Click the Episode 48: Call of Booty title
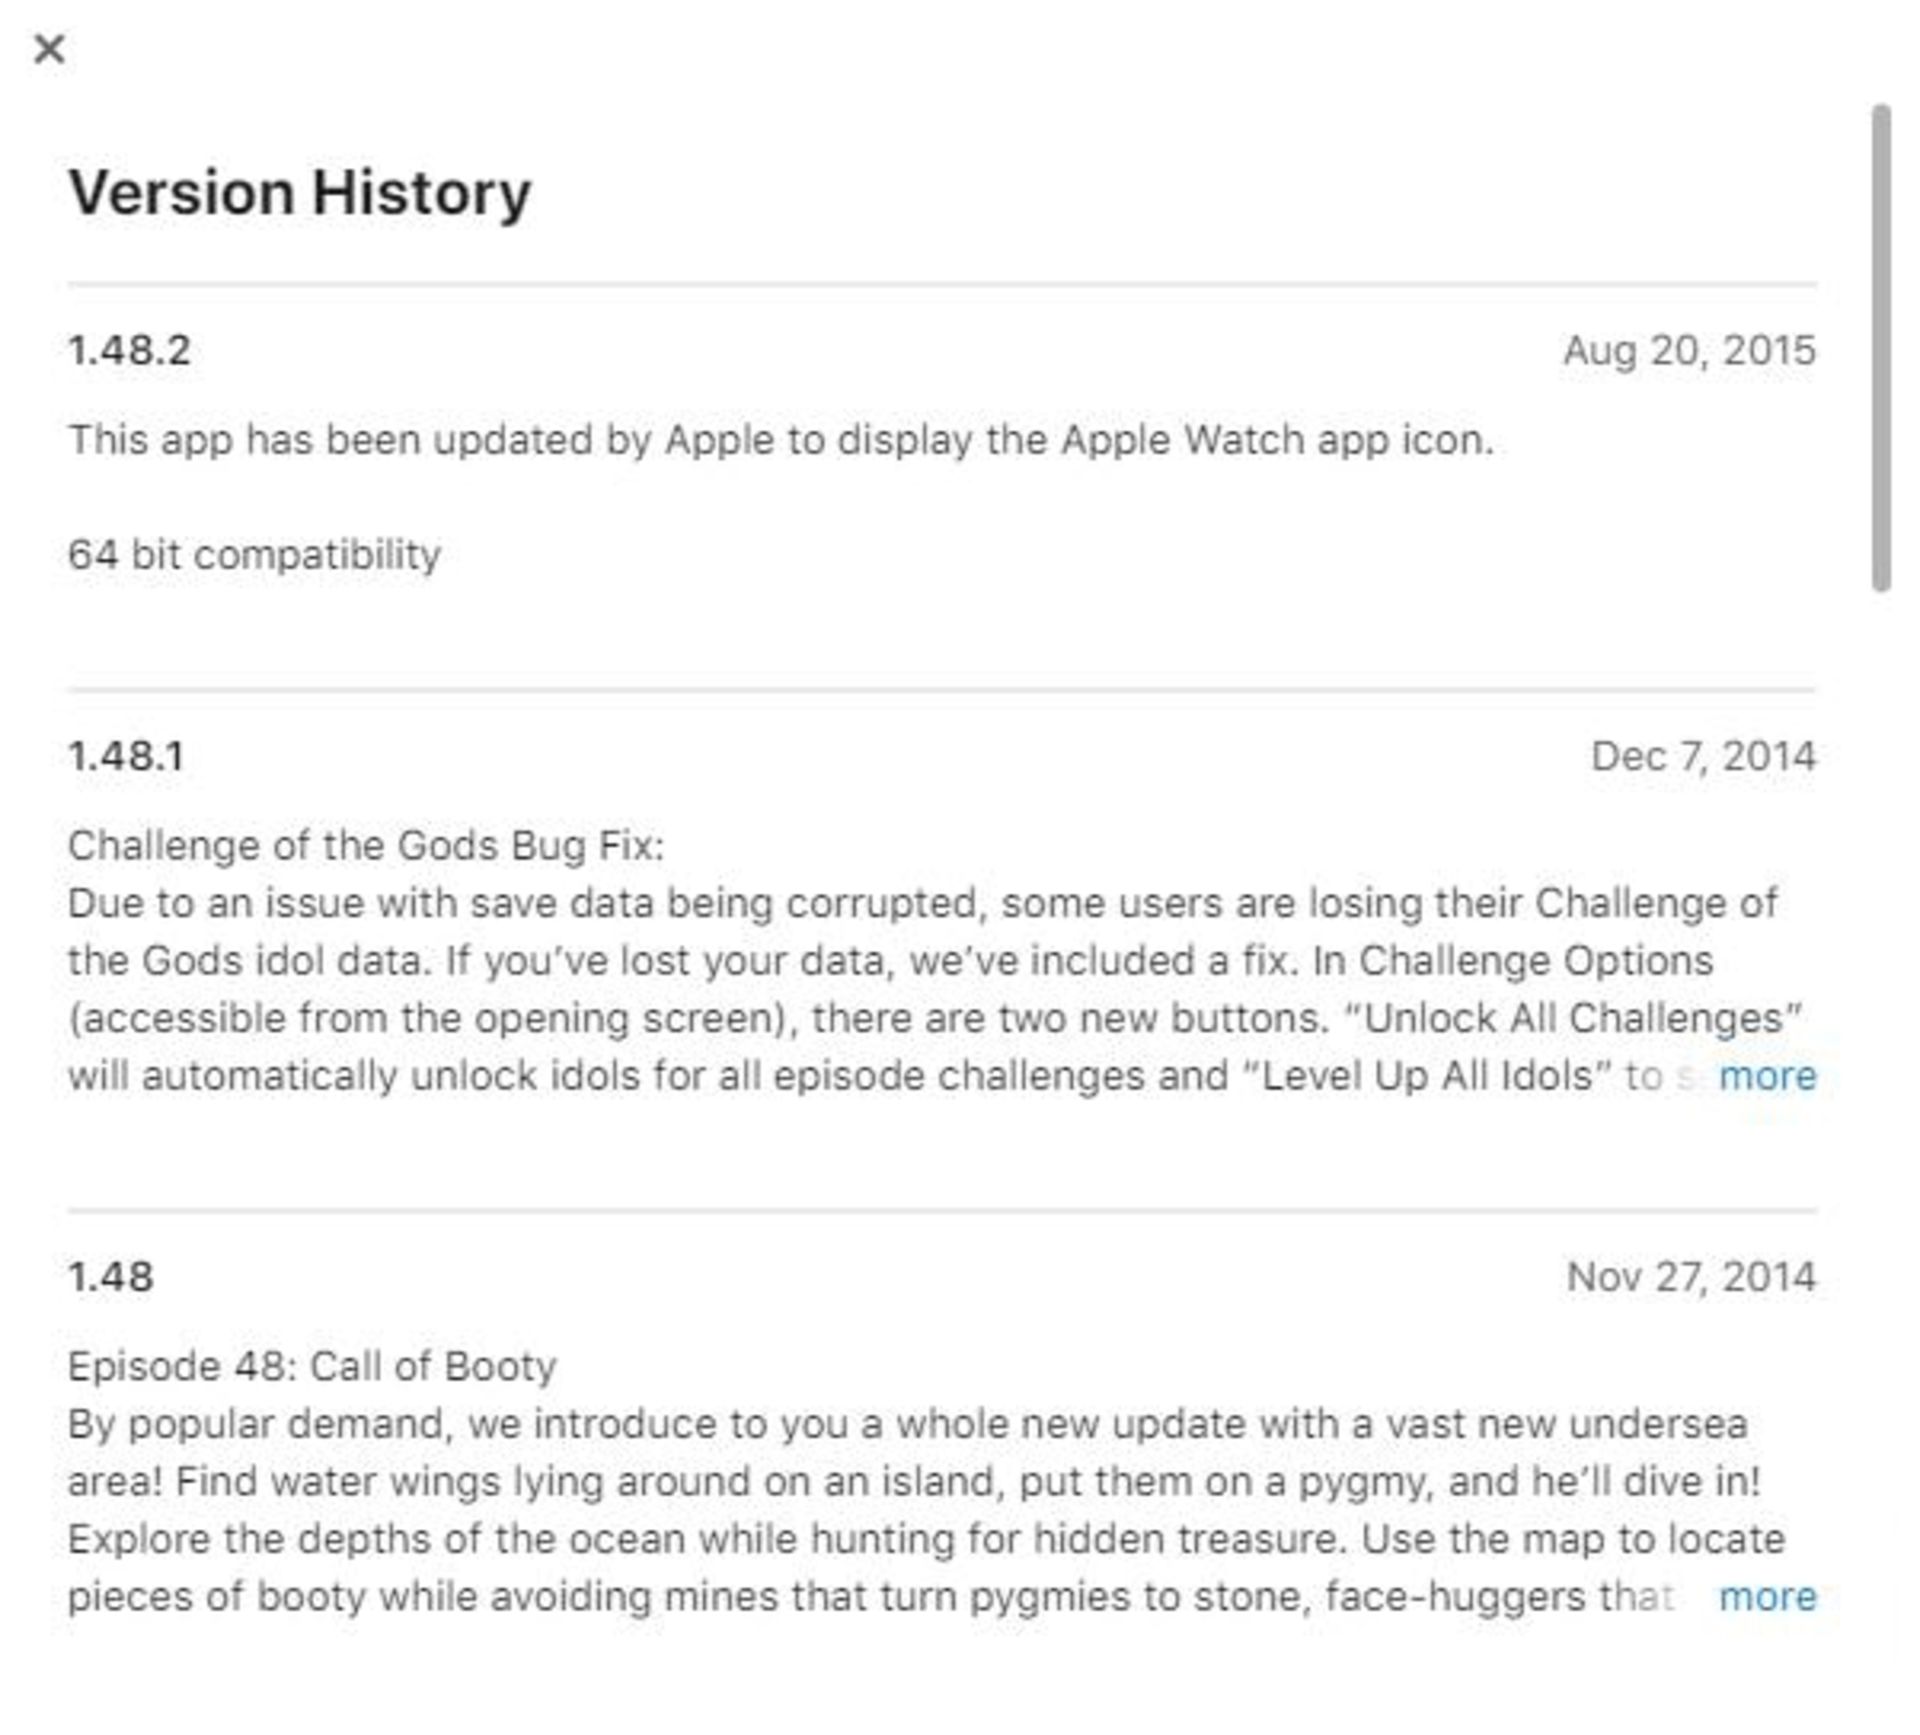This screenshot has height=1735, width=1920. [312, 1367]
